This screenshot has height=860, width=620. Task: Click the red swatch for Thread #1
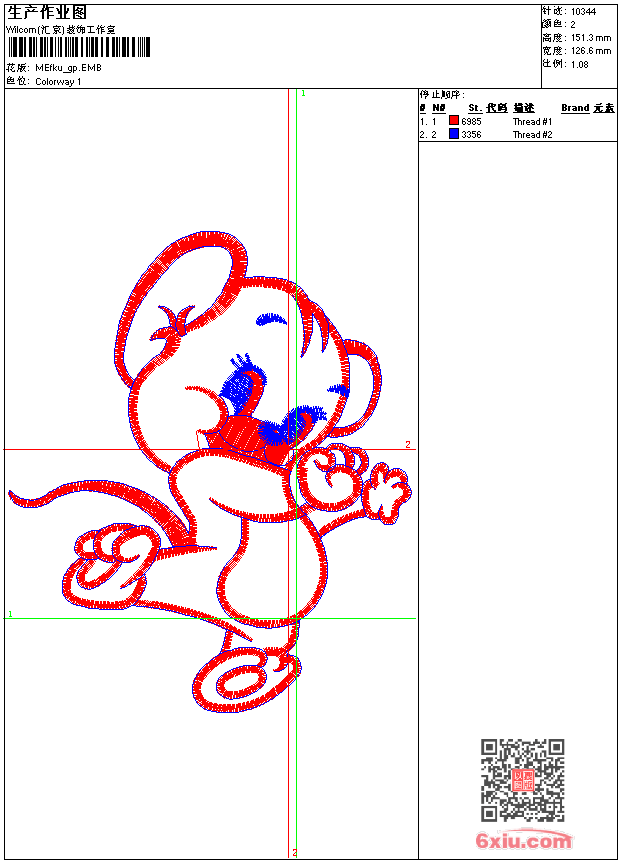click(454, 120)
